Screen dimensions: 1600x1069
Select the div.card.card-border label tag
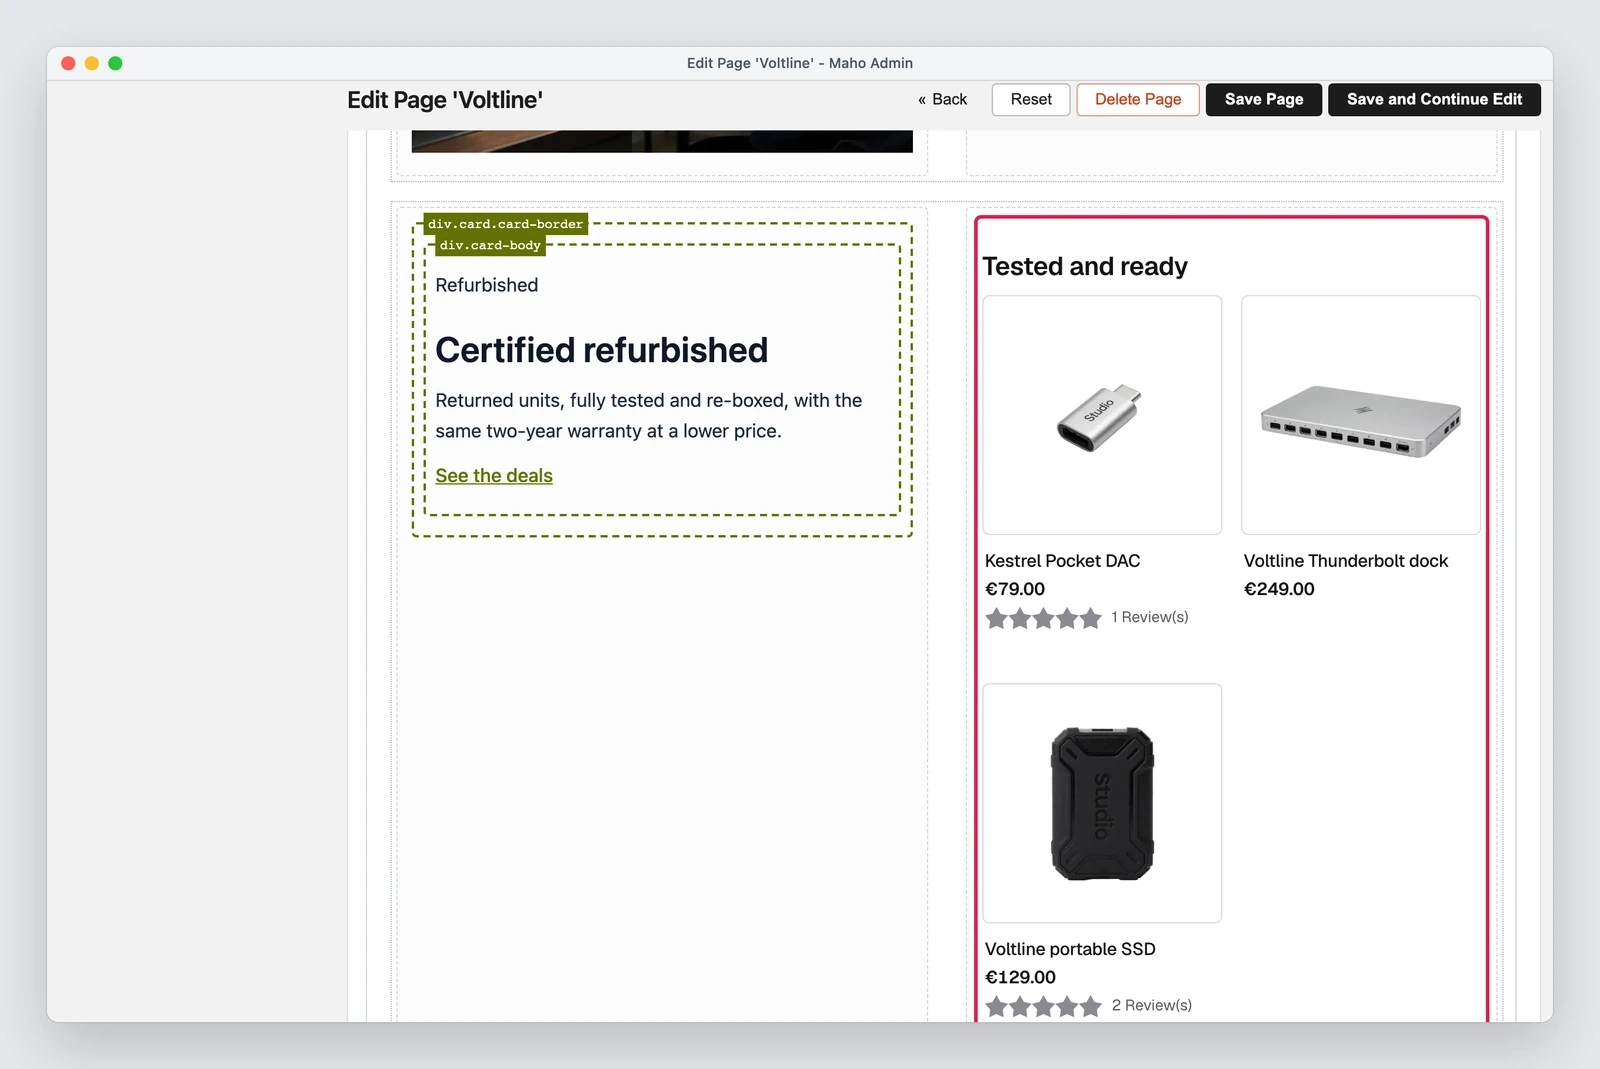coord(505,224)
